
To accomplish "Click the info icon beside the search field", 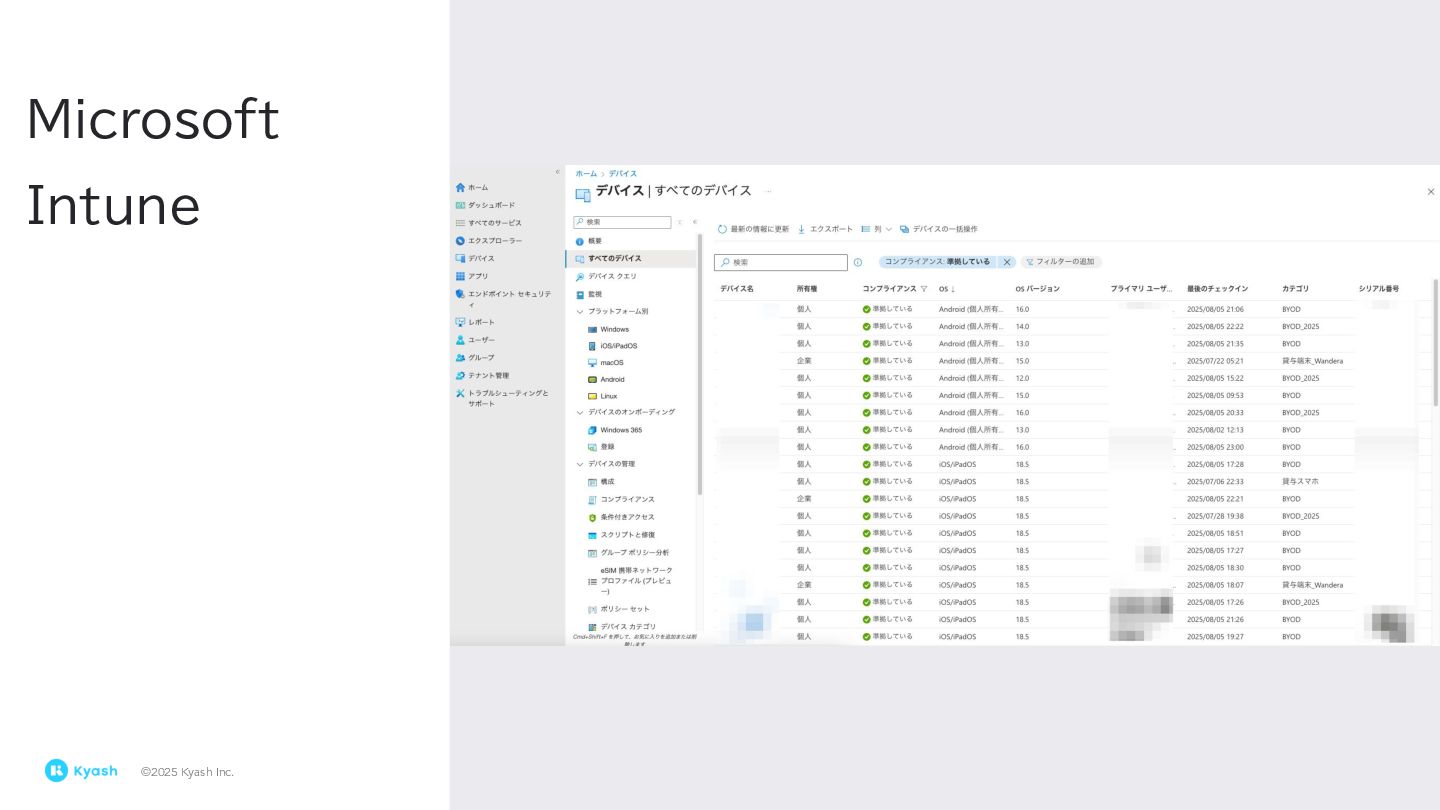I will point(858,262).
